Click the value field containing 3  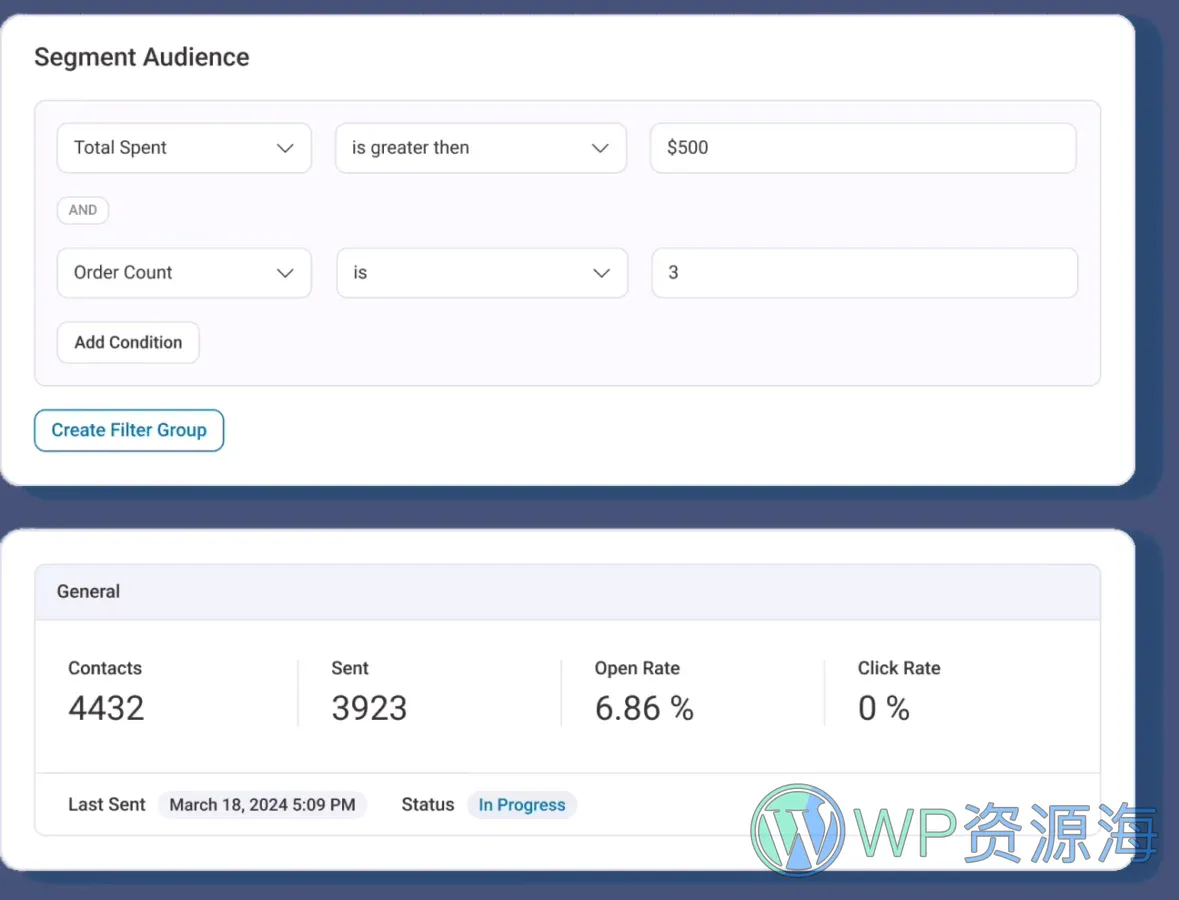pyautogui.click(x=863, y=272)
